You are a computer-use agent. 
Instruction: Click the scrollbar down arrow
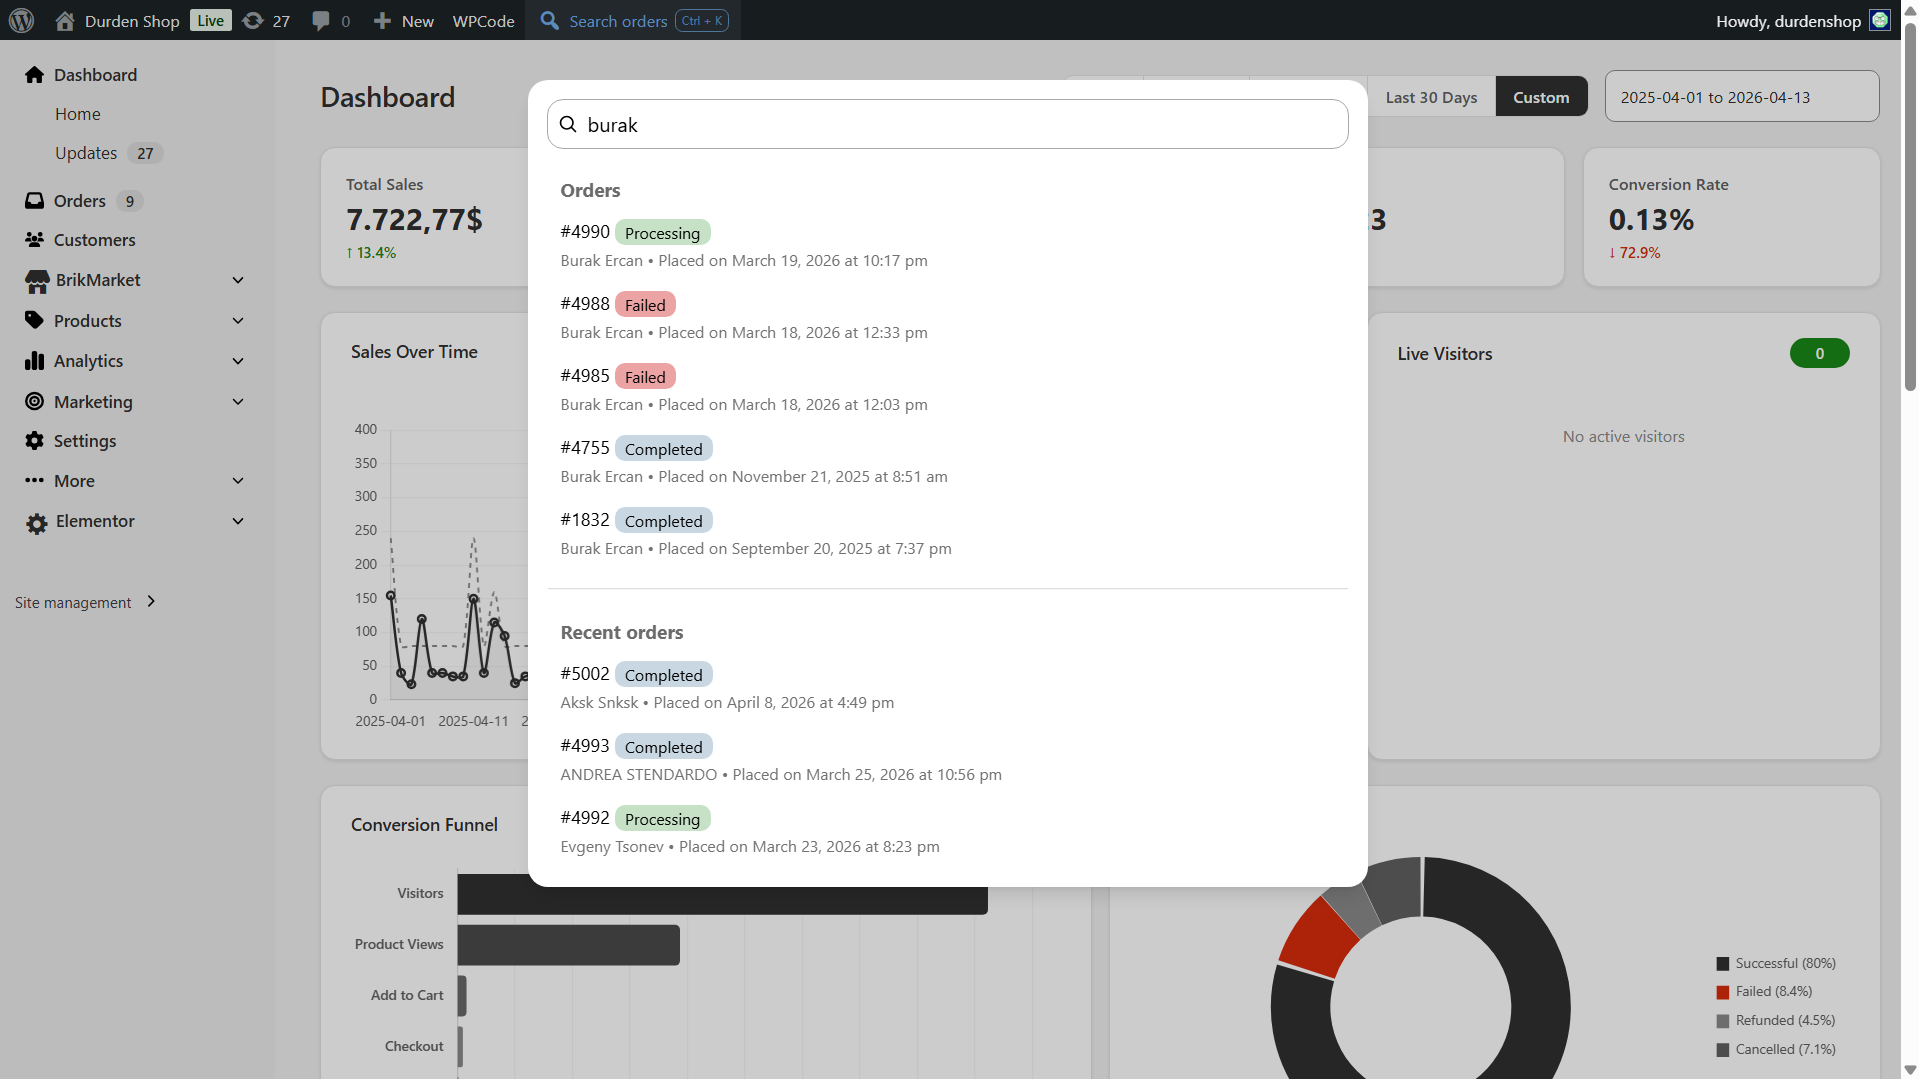(x=1910, y=1070)
